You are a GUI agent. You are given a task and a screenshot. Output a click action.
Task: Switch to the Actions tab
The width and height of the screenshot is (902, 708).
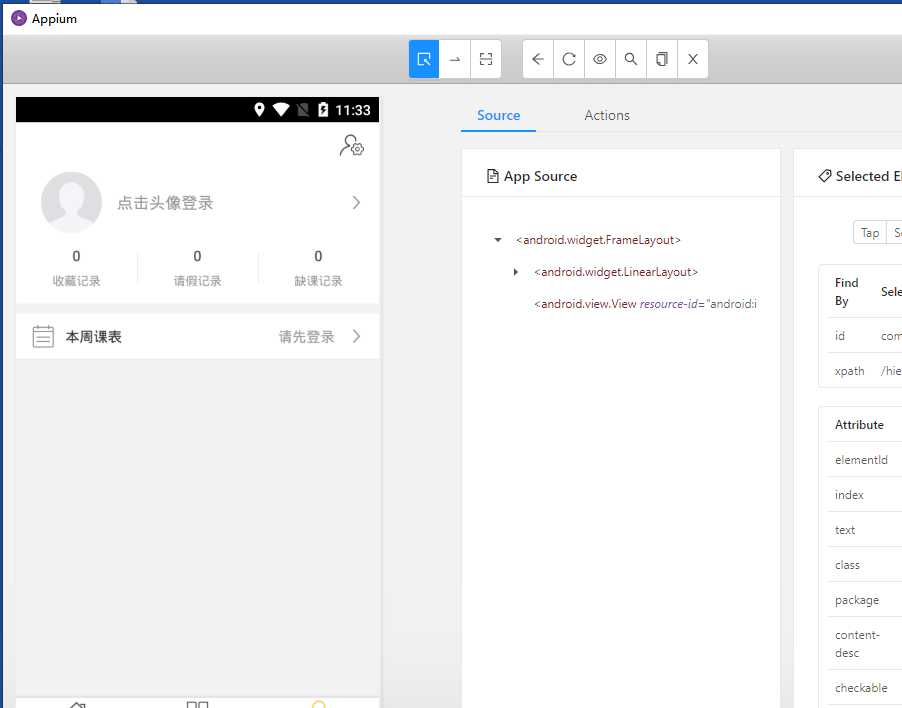click(607, 115)
